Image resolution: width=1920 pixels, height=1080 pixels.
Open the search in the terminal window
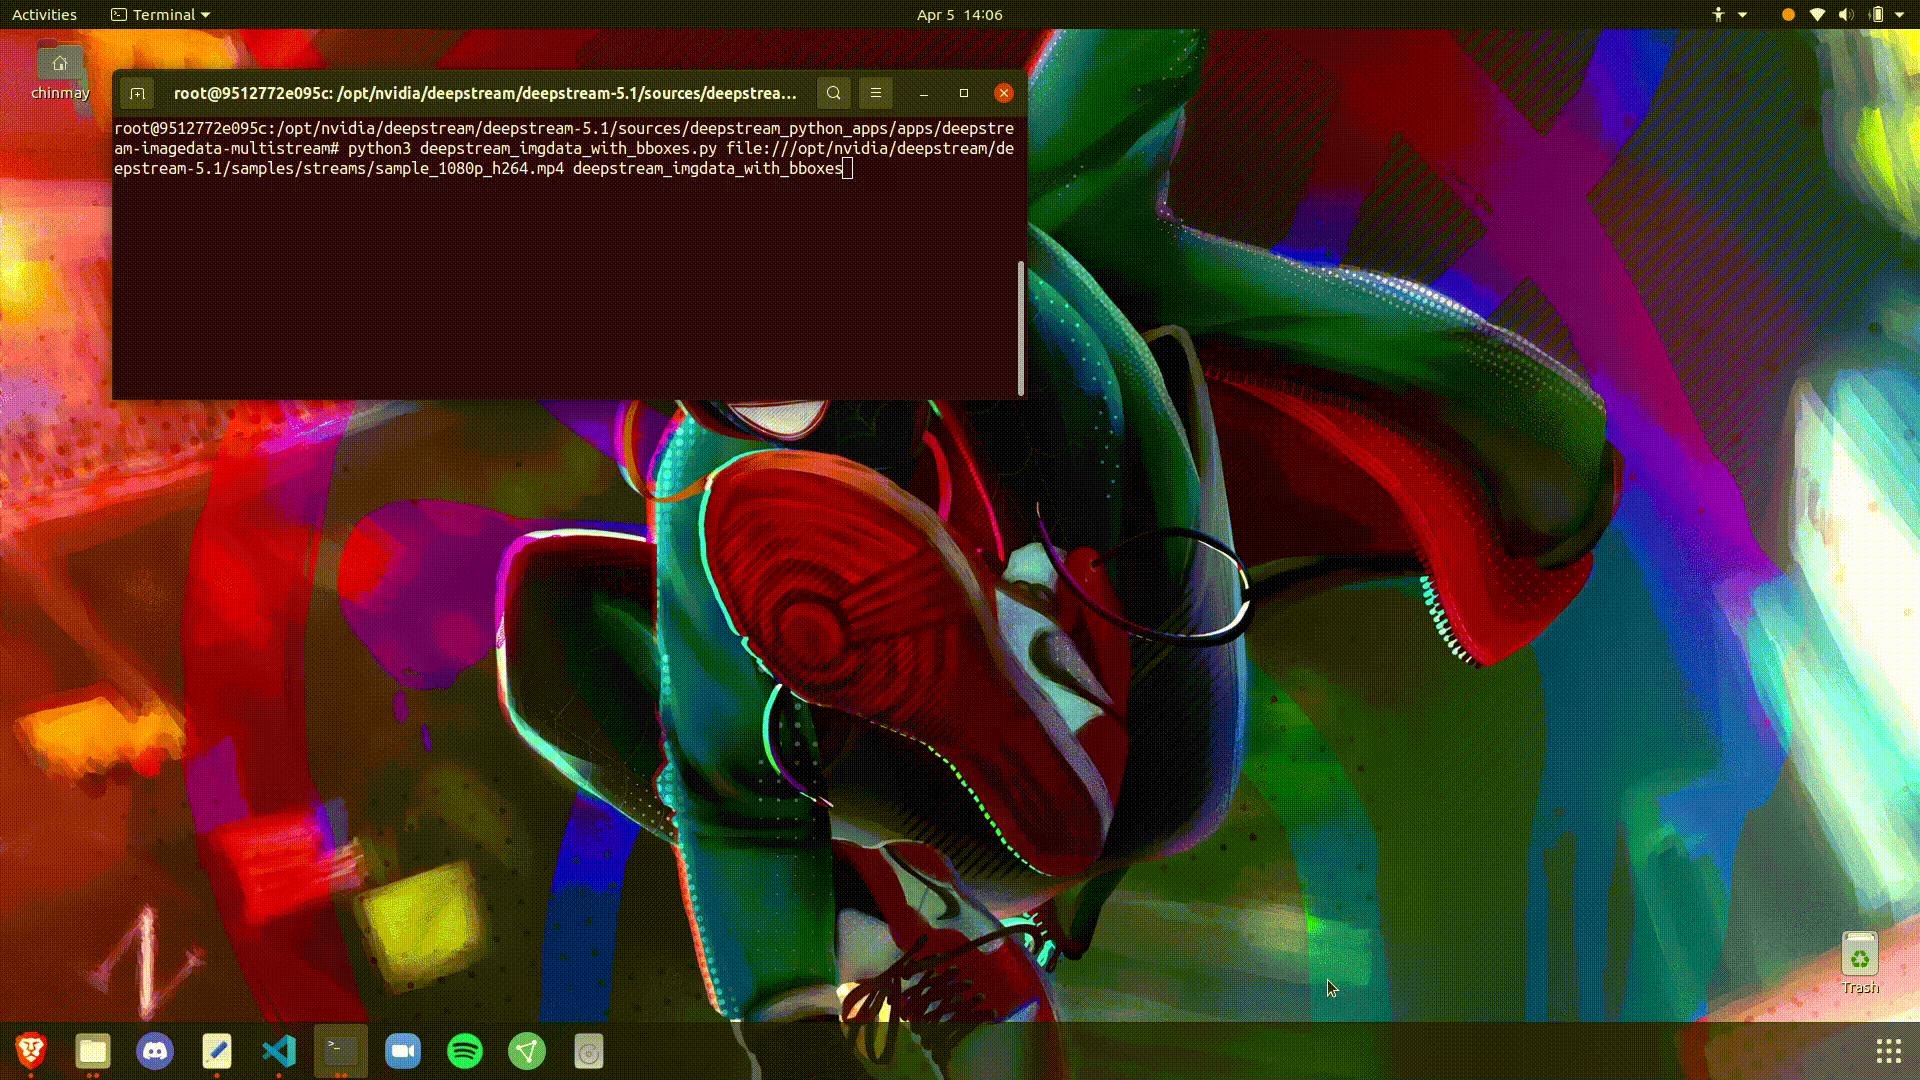tap(833, 93)
